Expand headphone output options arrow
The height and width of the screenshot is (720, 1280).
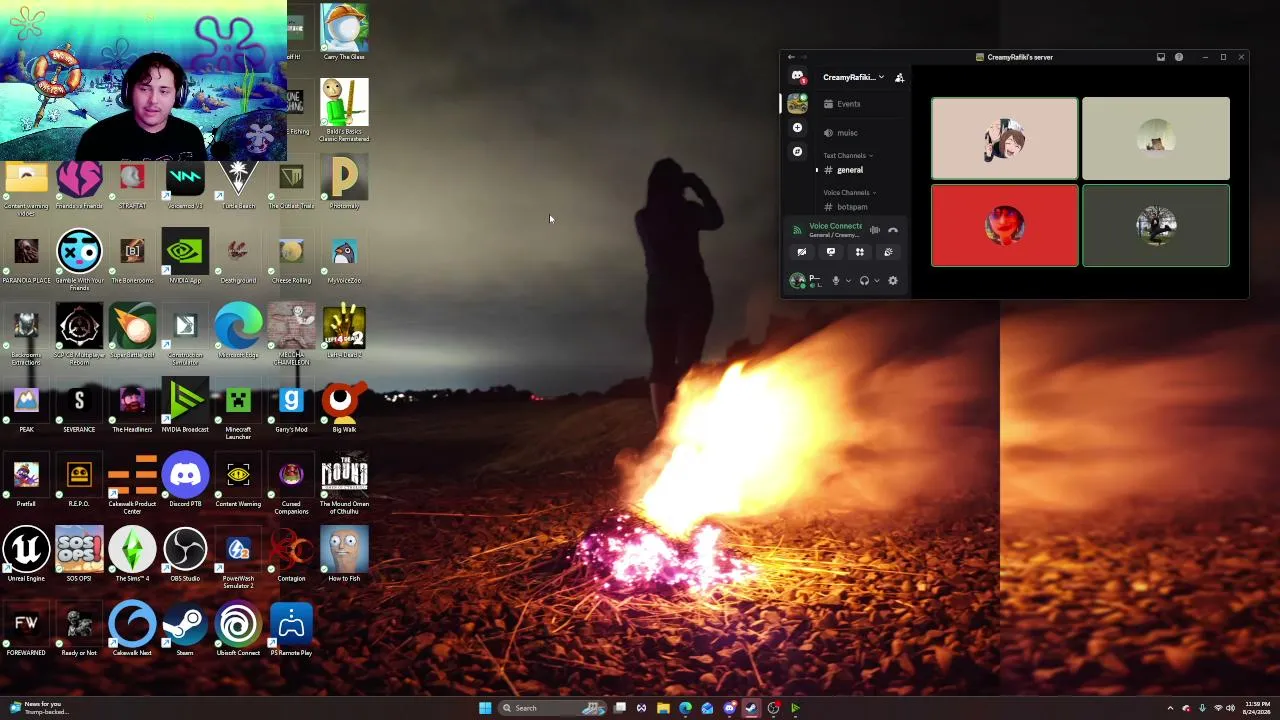point(877,281)
